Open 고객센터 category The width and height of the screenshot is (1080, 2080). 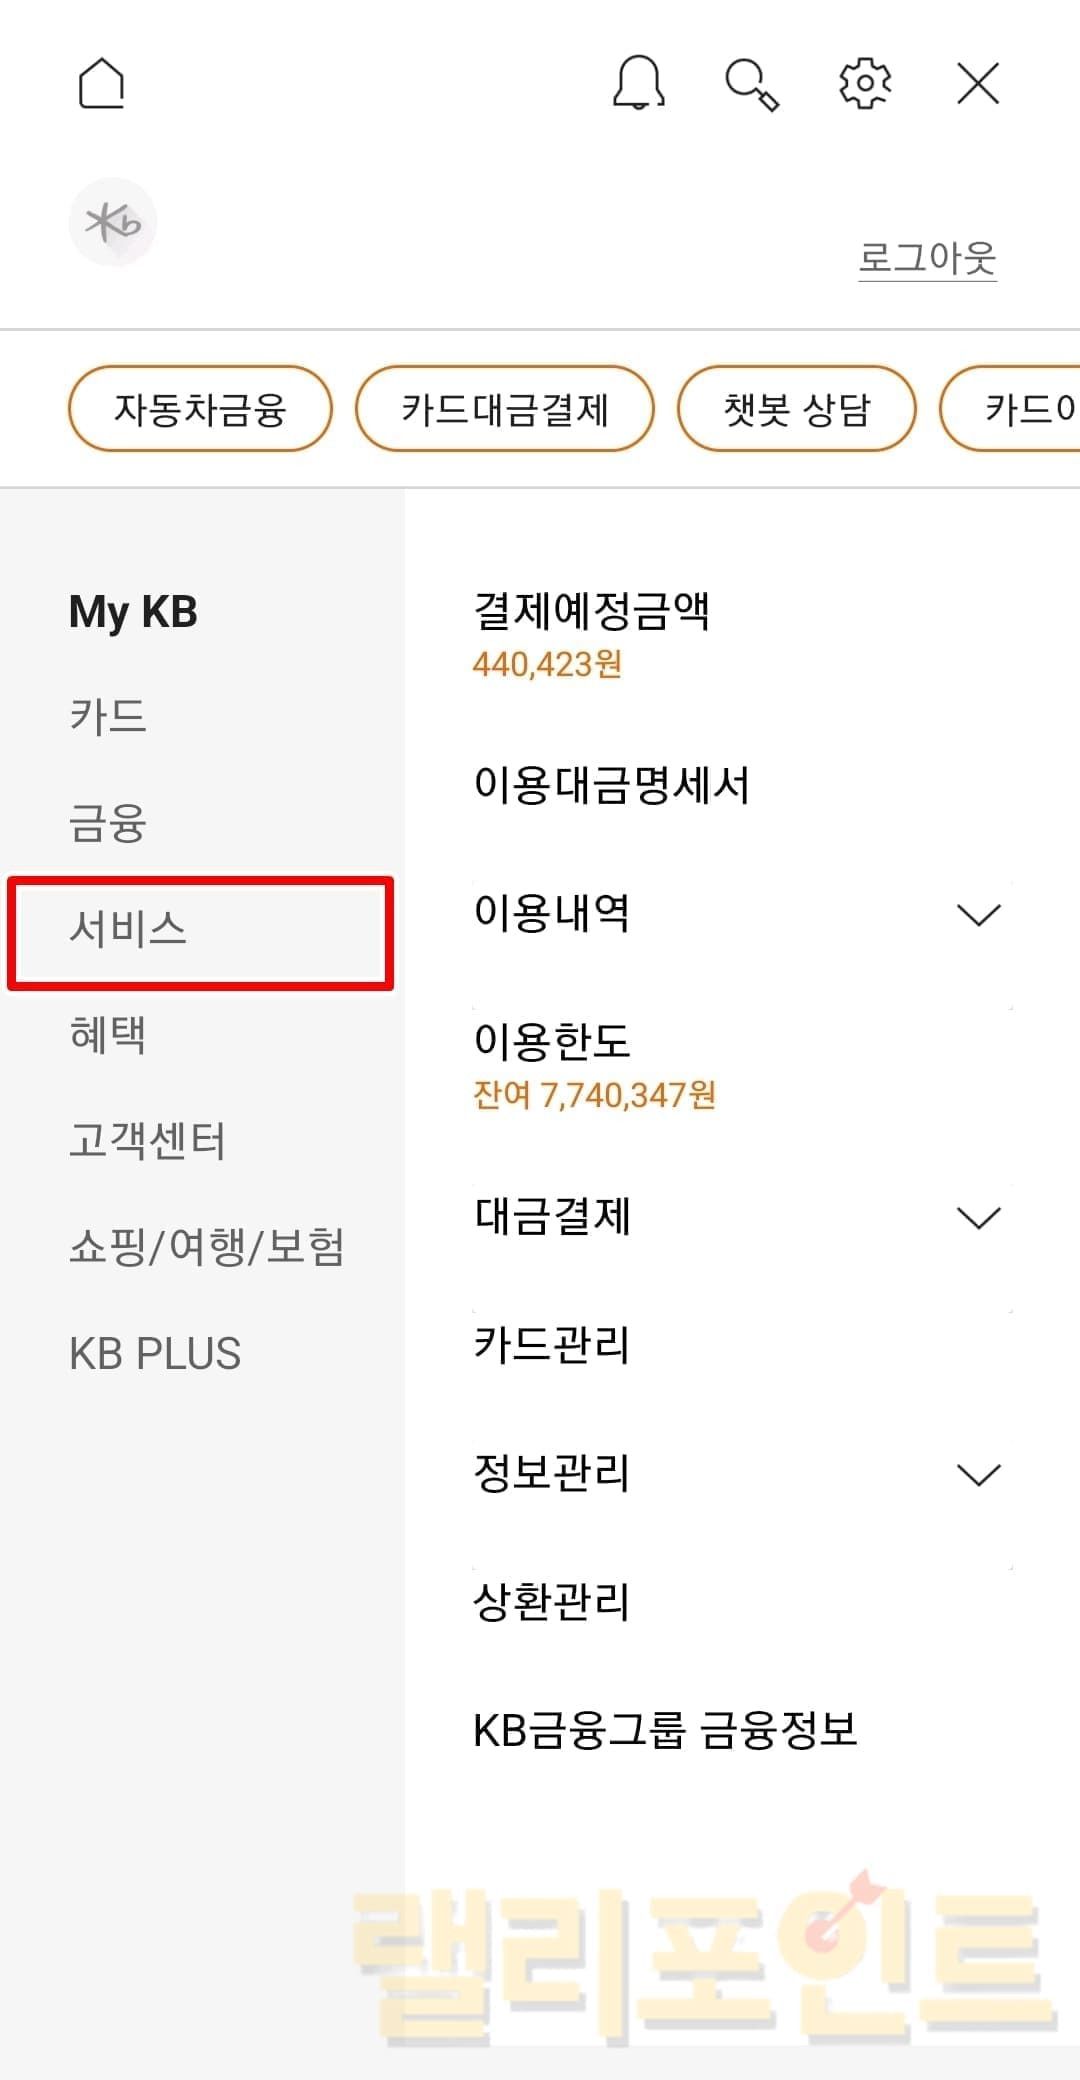coord(147,1141)
